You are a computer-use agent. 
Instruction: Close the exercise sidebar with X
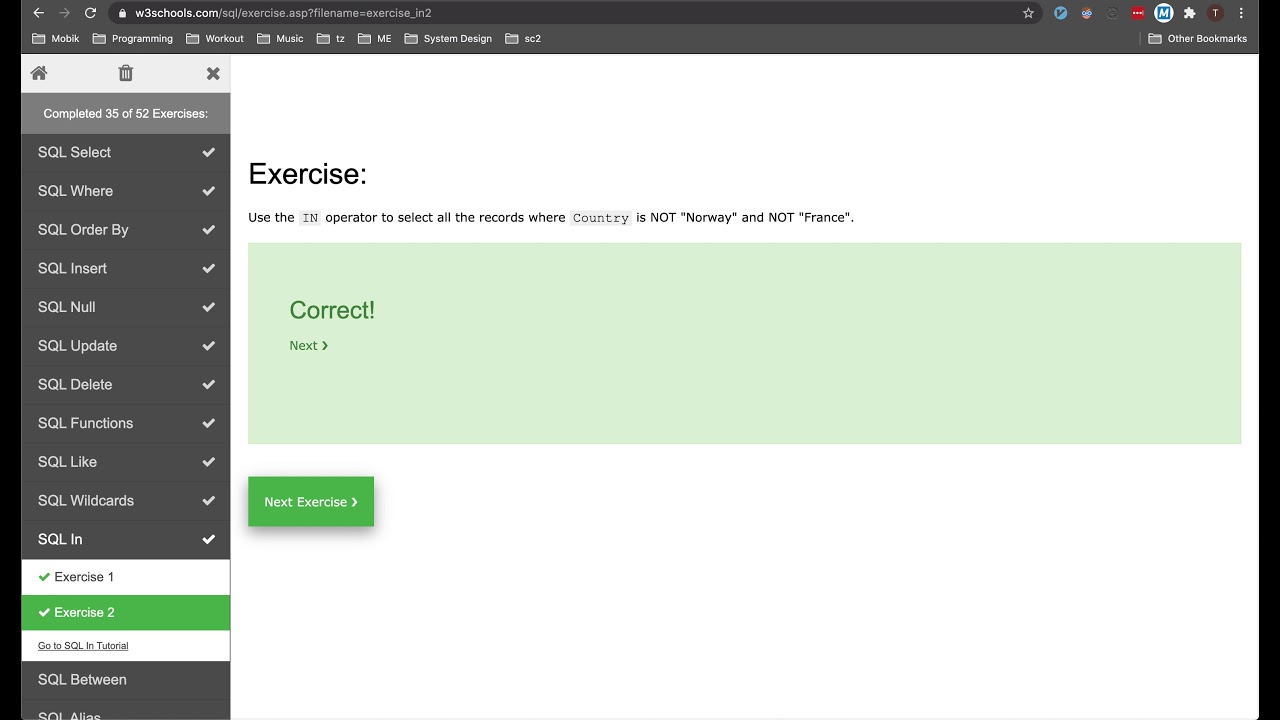point(213,73)
